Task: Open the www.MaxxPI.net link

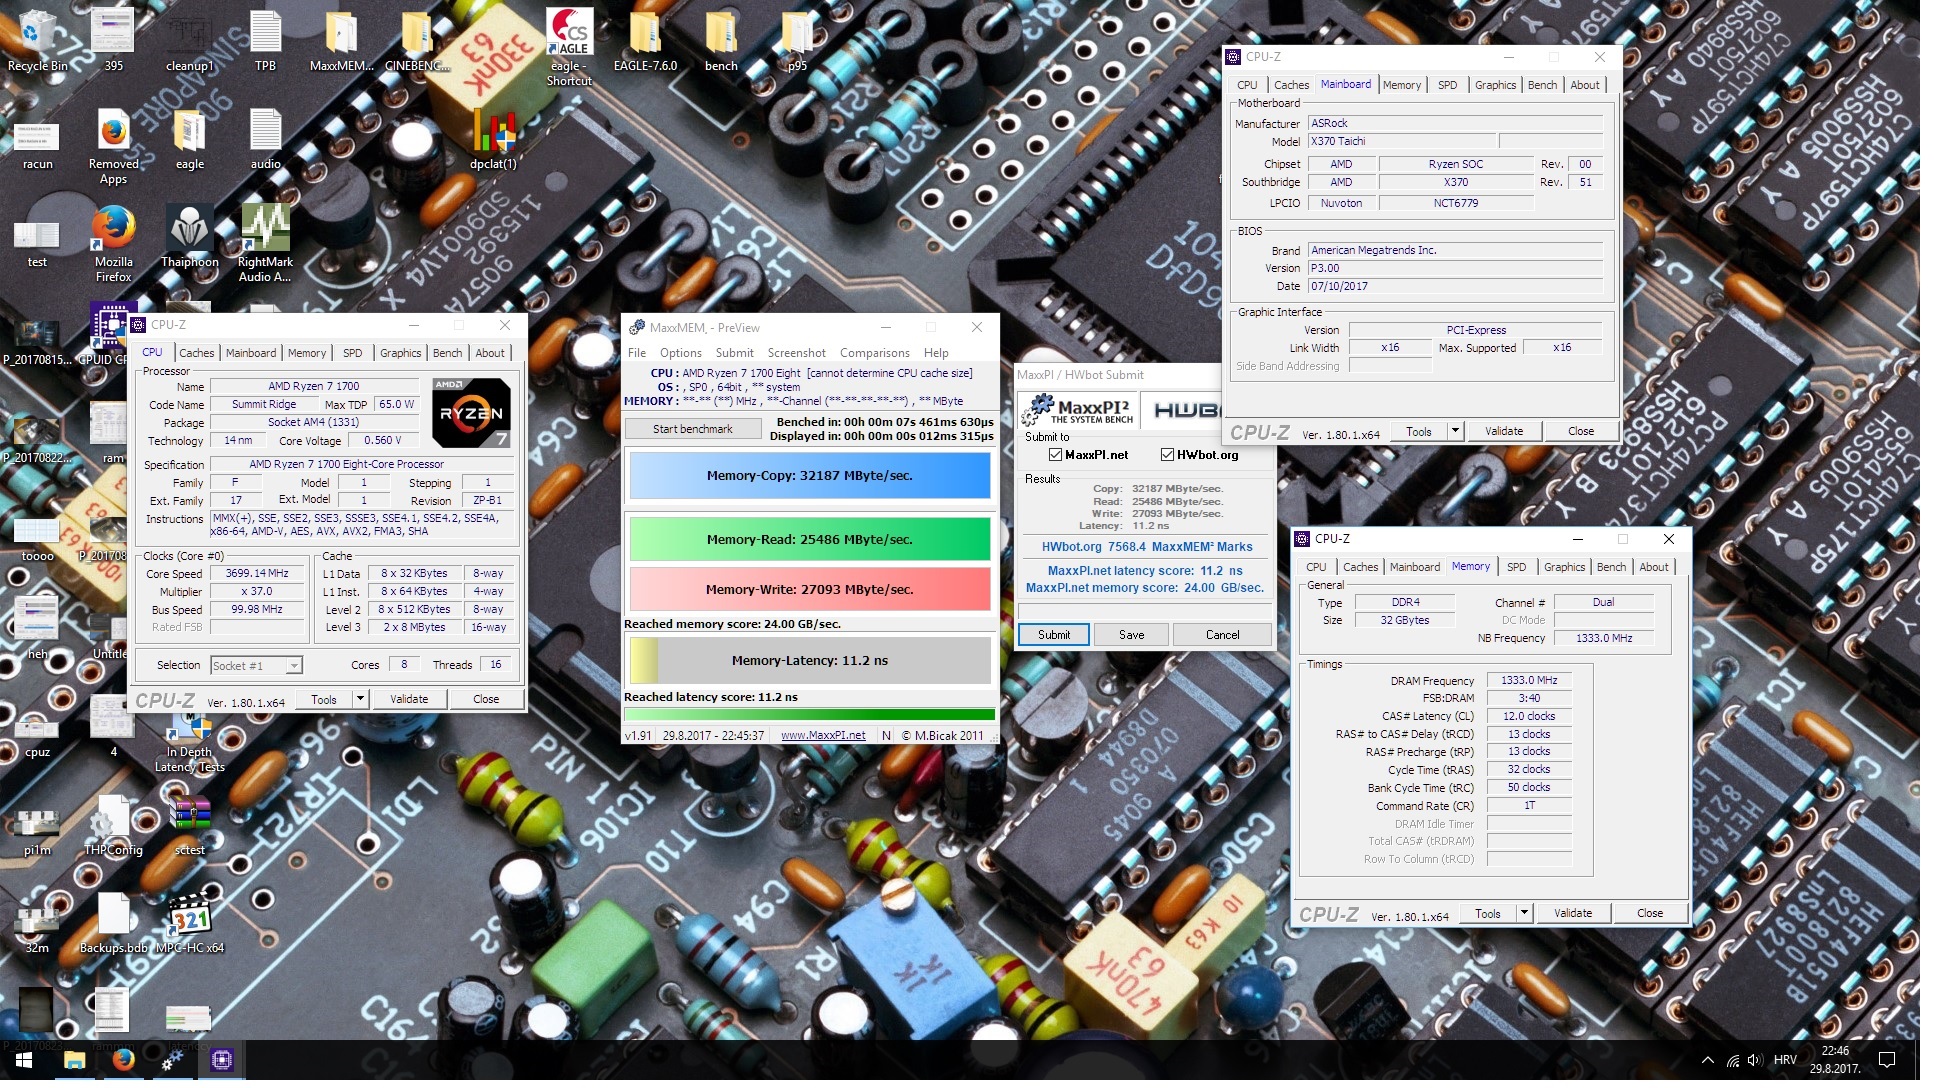Action: (823, 736)
